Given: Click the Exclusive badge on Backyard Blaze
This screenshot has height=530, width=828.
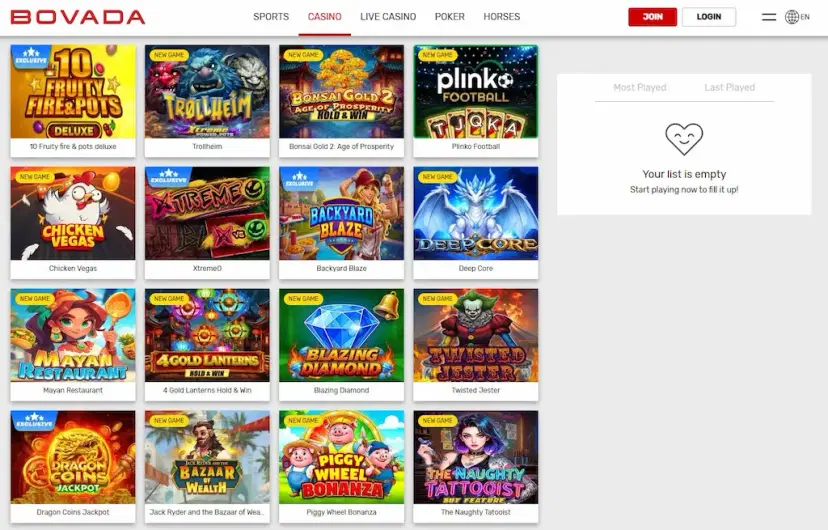Looking at the screenshot, I should click(299, 178).
